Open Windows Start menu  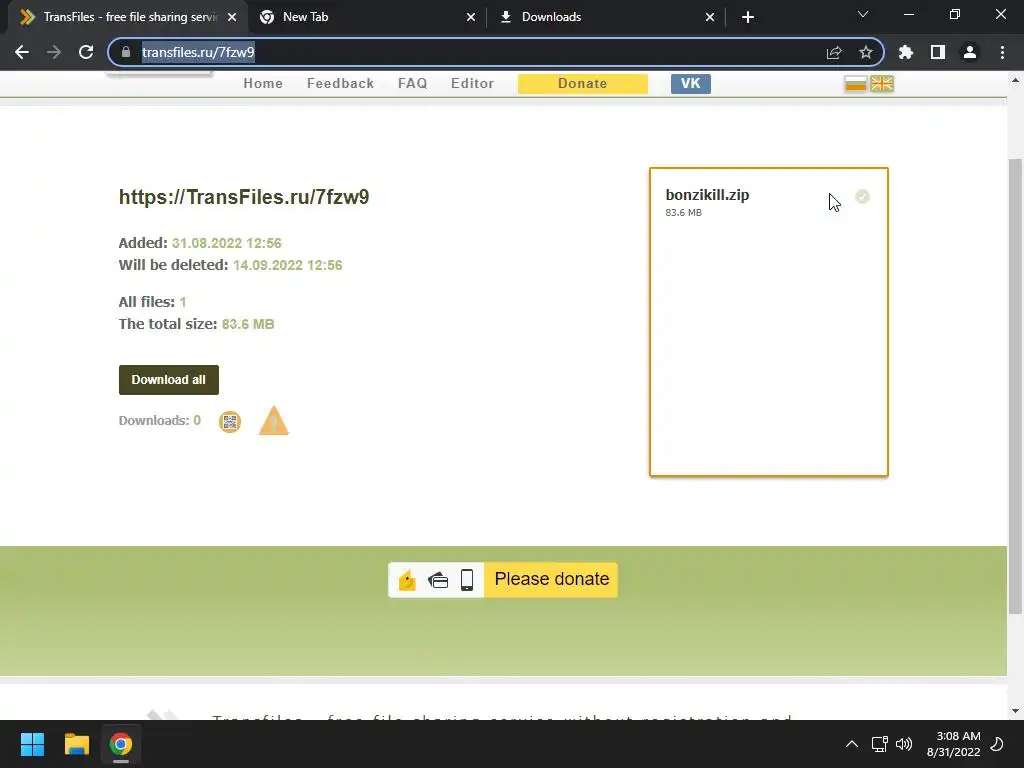click(32, 744)
